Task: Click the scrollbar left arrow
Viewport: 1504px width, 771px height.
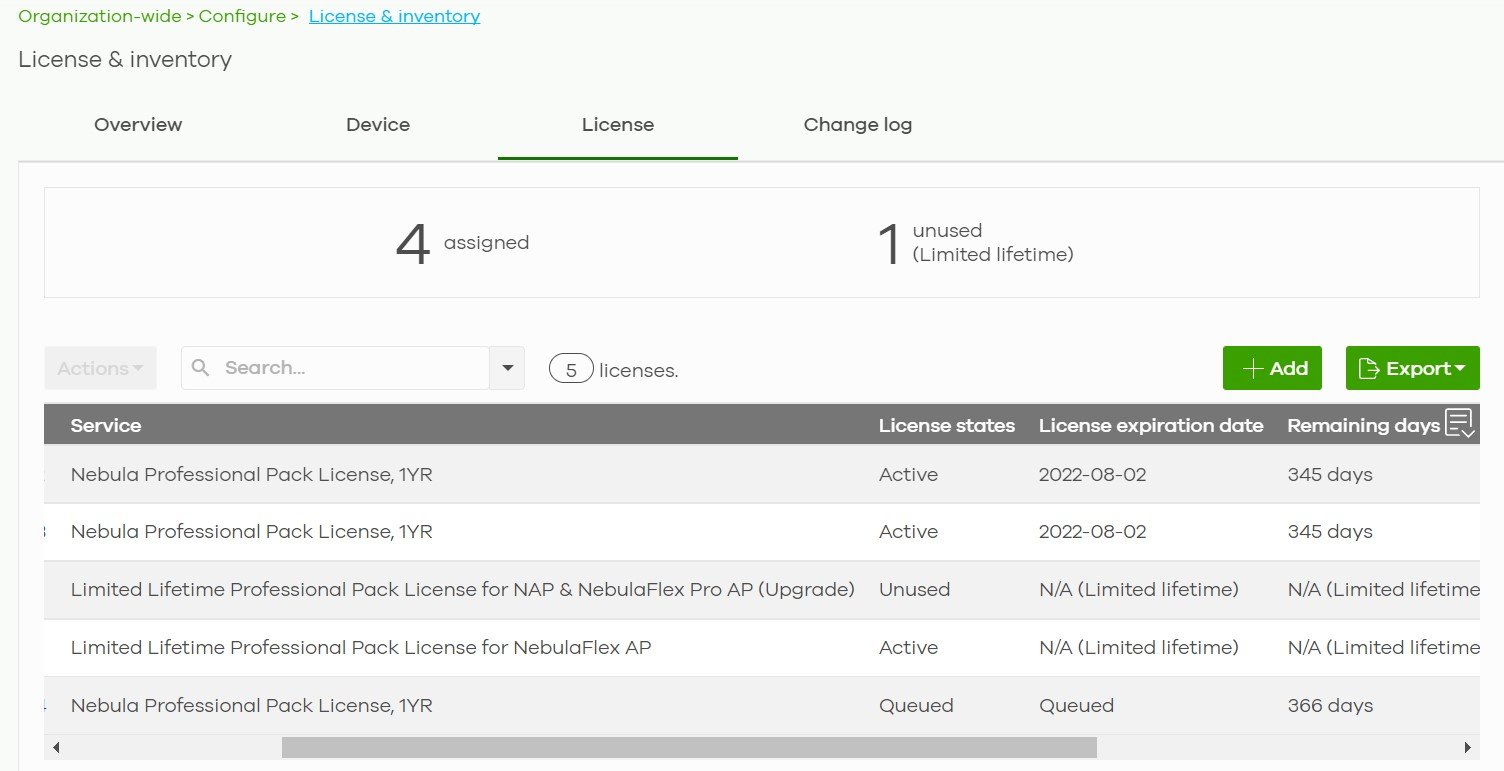Action: pyautogui.click(x=56, y=747)
